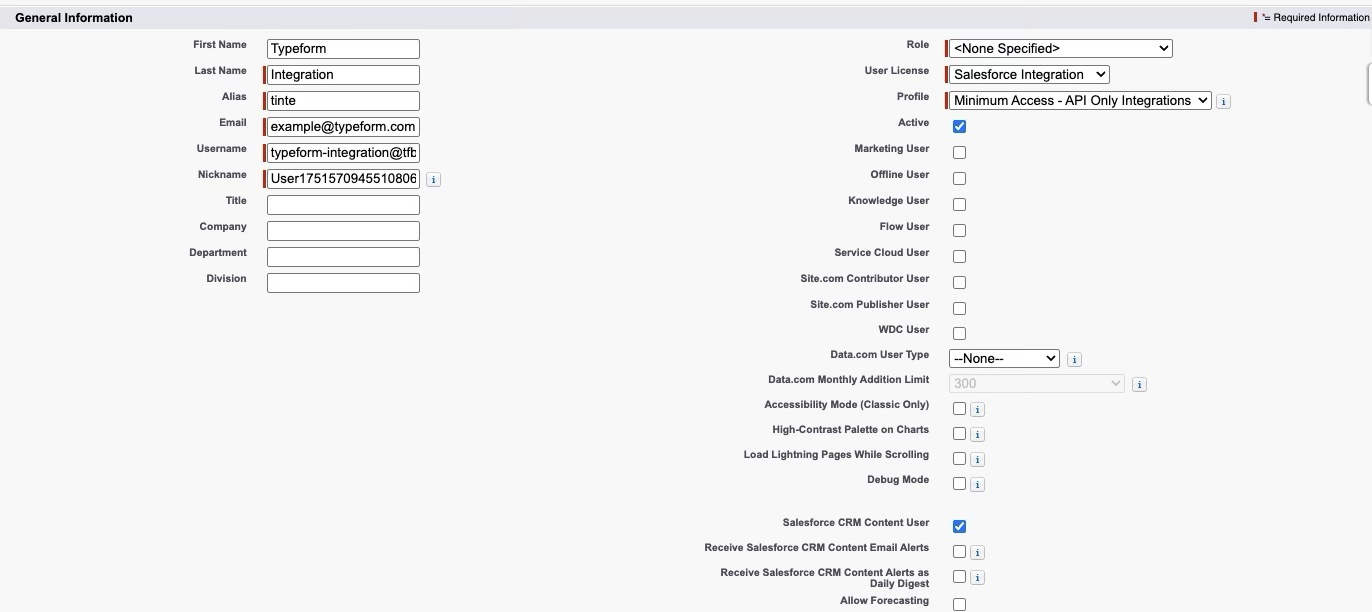Click the info icon next to Nickname
The height and width of the screenshot is (612, 1372).
(x=433, y=180)
